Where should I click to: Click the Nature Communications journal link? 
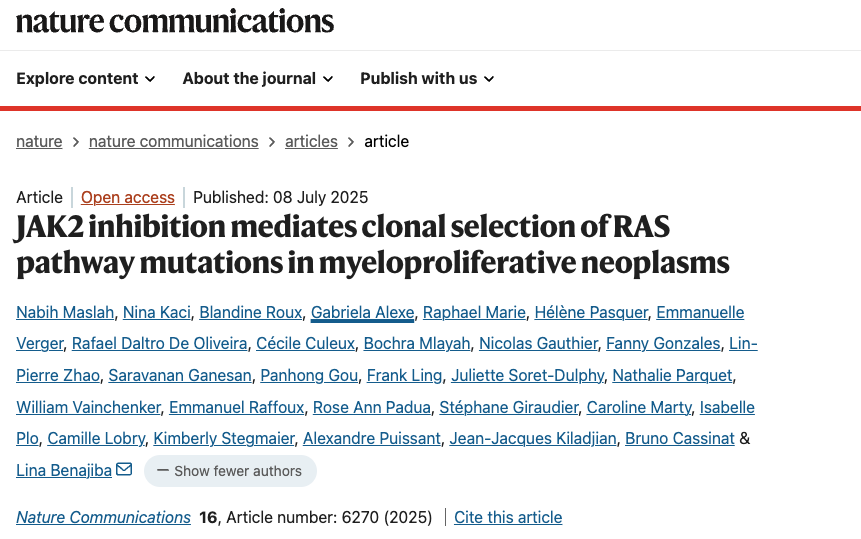(103, 517)
